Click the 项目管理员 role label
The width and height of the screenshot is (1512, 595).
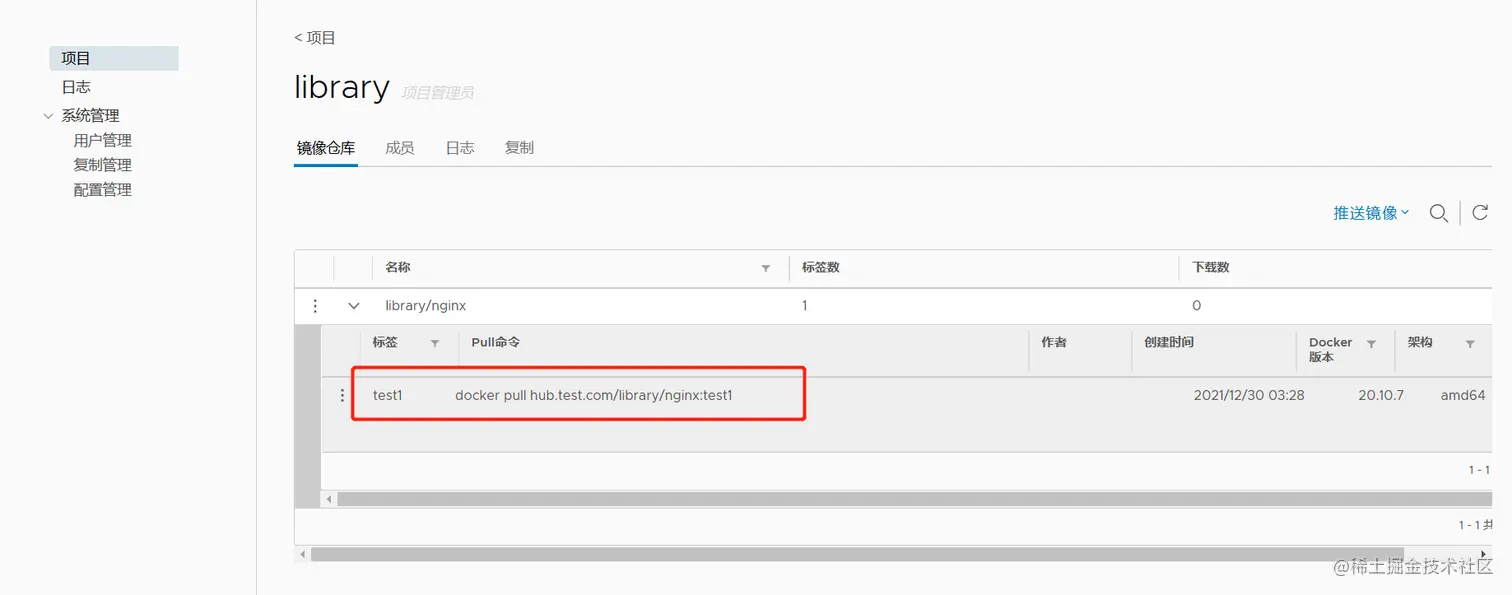(x=437, y=93)
